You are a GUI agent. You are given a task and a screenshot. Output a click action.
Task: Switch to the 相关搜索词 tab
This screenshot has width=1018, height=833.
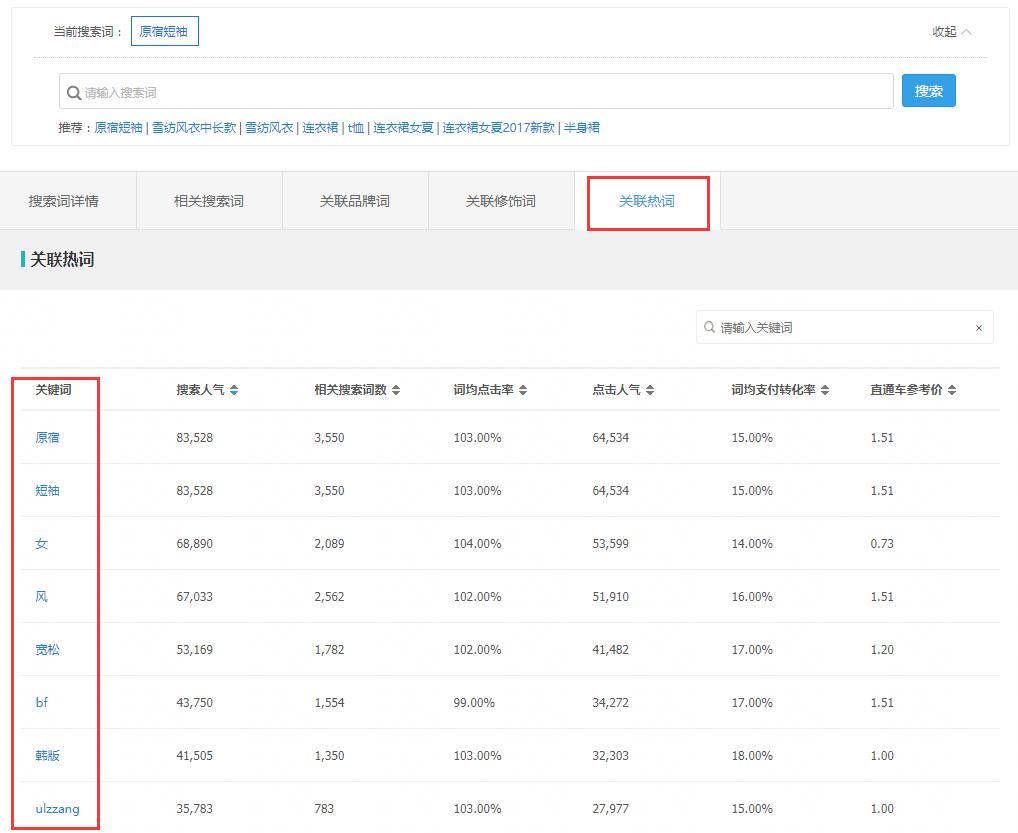pos(209,200)
